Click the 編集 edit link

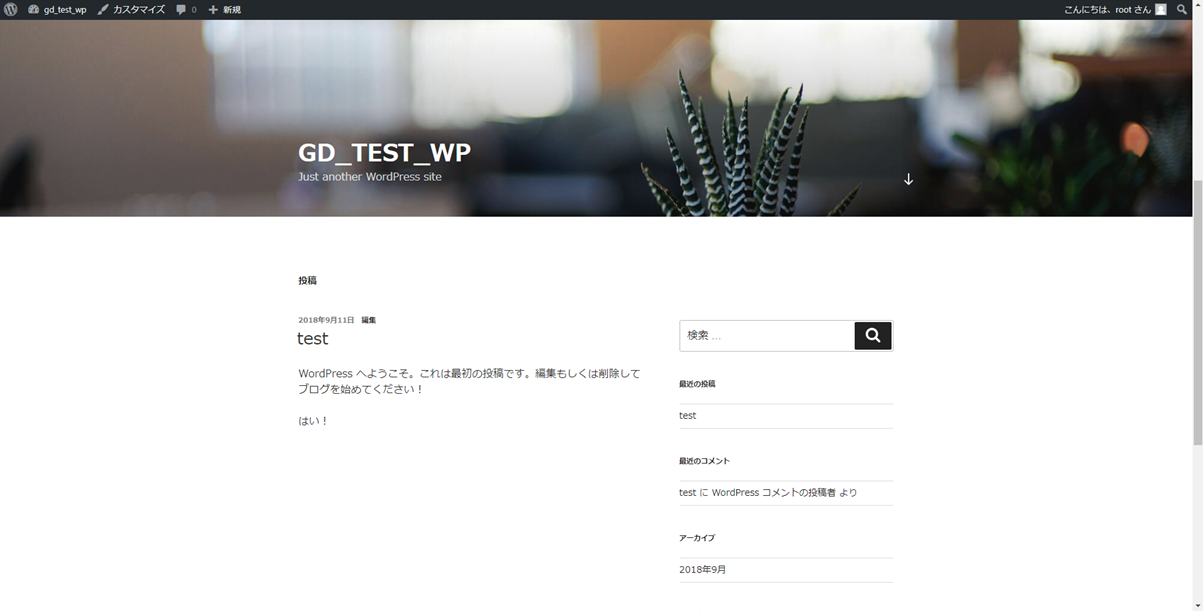click(x=369, y=320)
